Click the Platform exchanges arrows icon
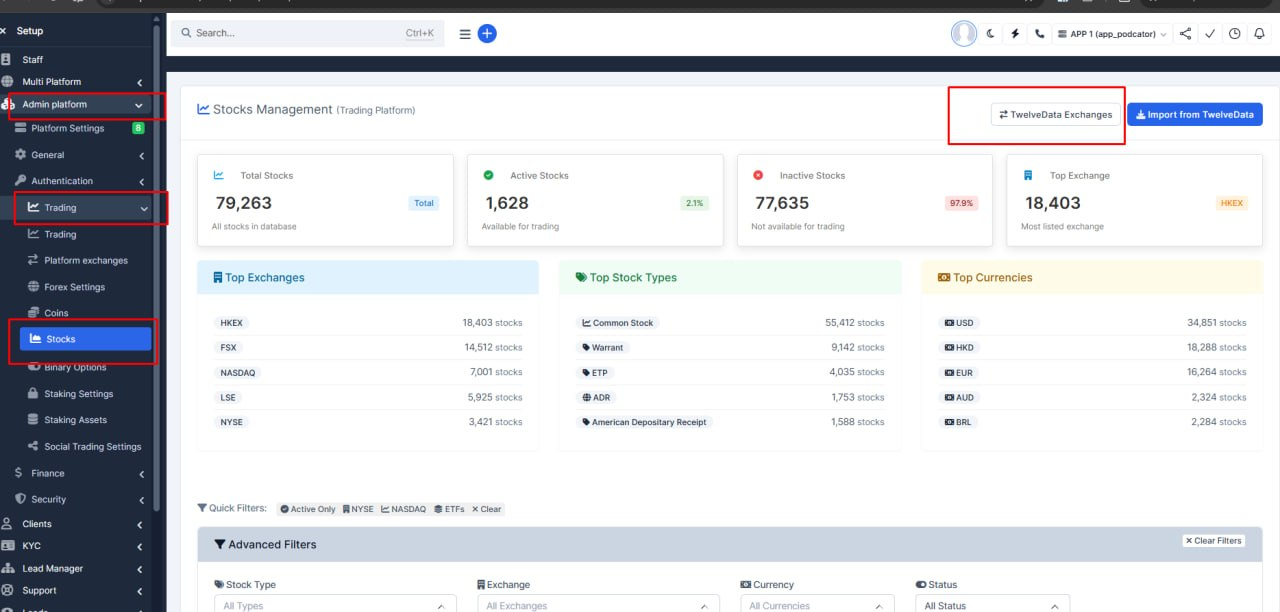 click(33, 260)
